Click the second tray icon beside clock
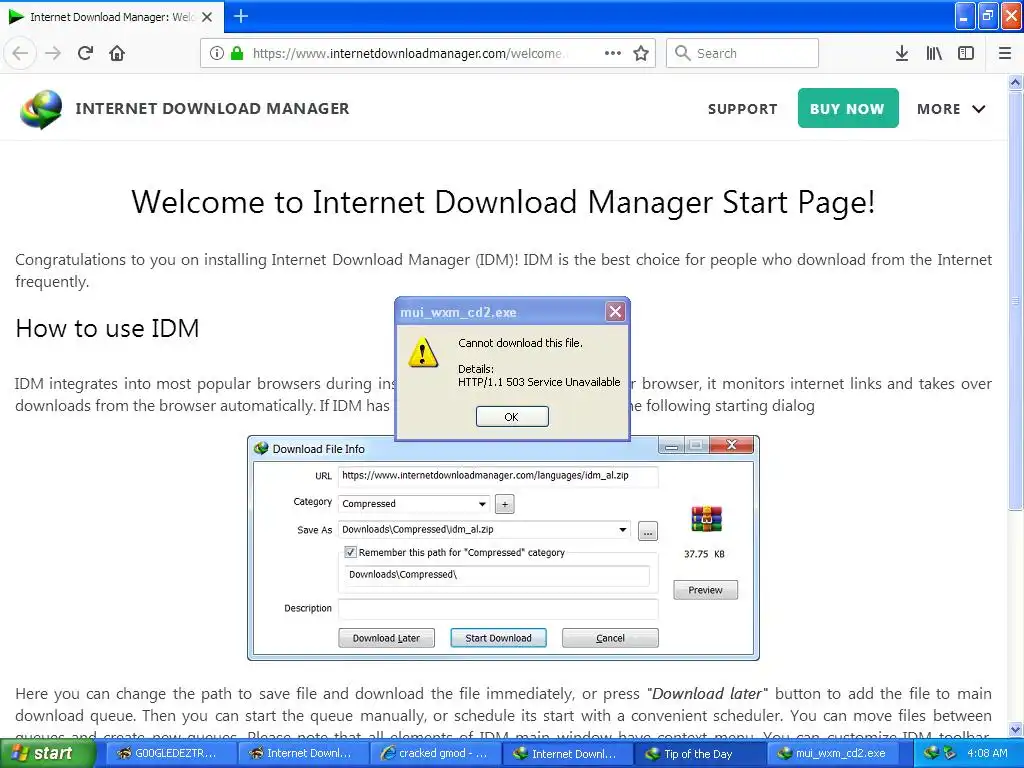The width and height of the screenshot is (1024, 768). [949, 753]
